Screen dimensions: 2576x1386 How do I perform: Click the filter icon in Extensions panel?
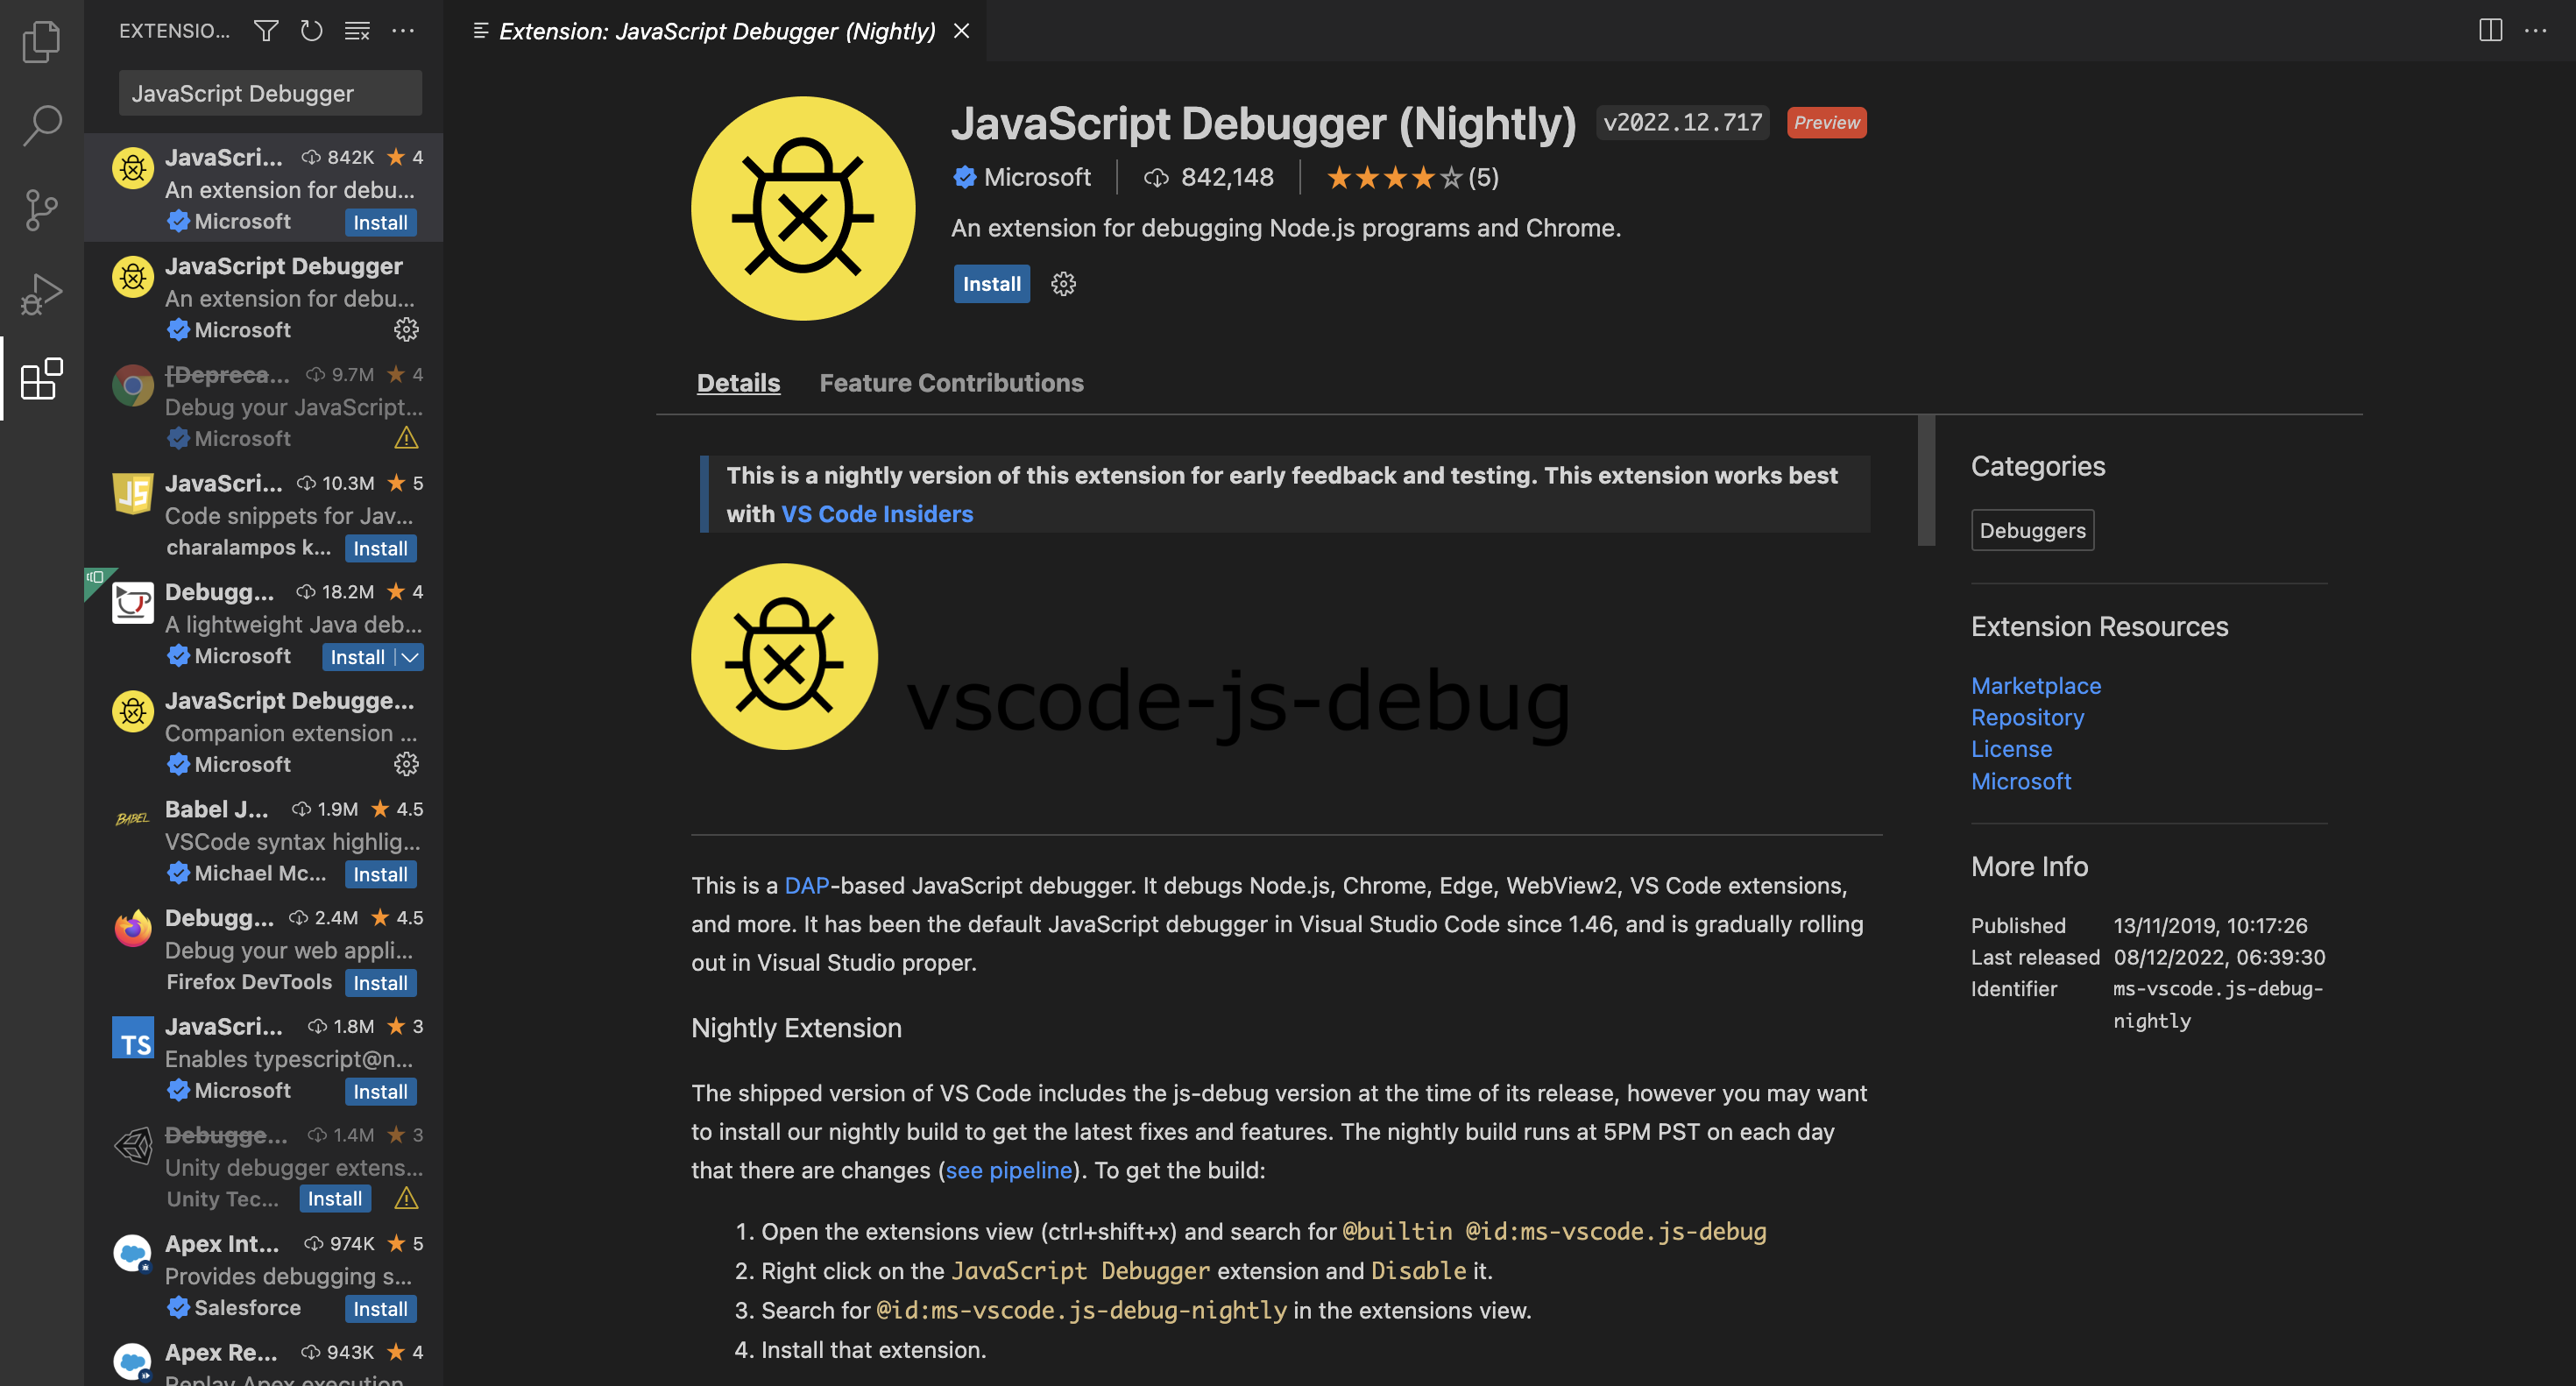click(x=265, y=31)
